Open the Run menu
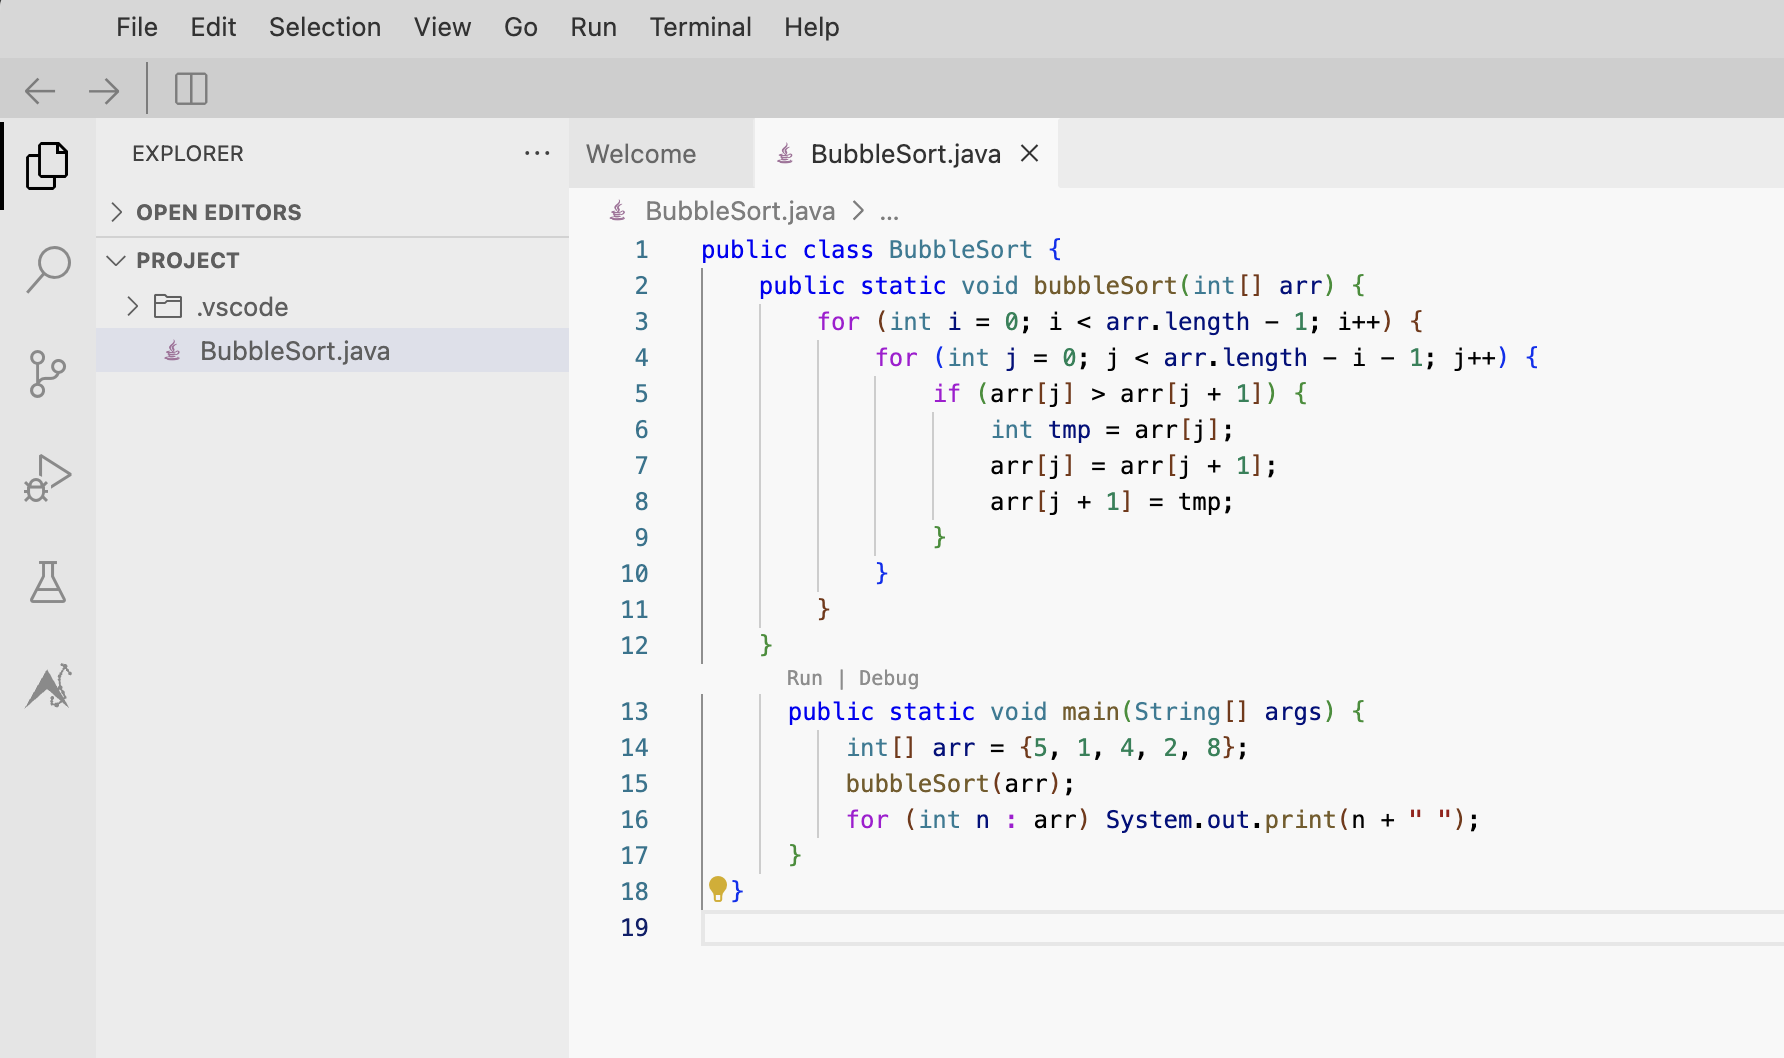Viewport: 1784px width, 1058px height. click(594, 27)
